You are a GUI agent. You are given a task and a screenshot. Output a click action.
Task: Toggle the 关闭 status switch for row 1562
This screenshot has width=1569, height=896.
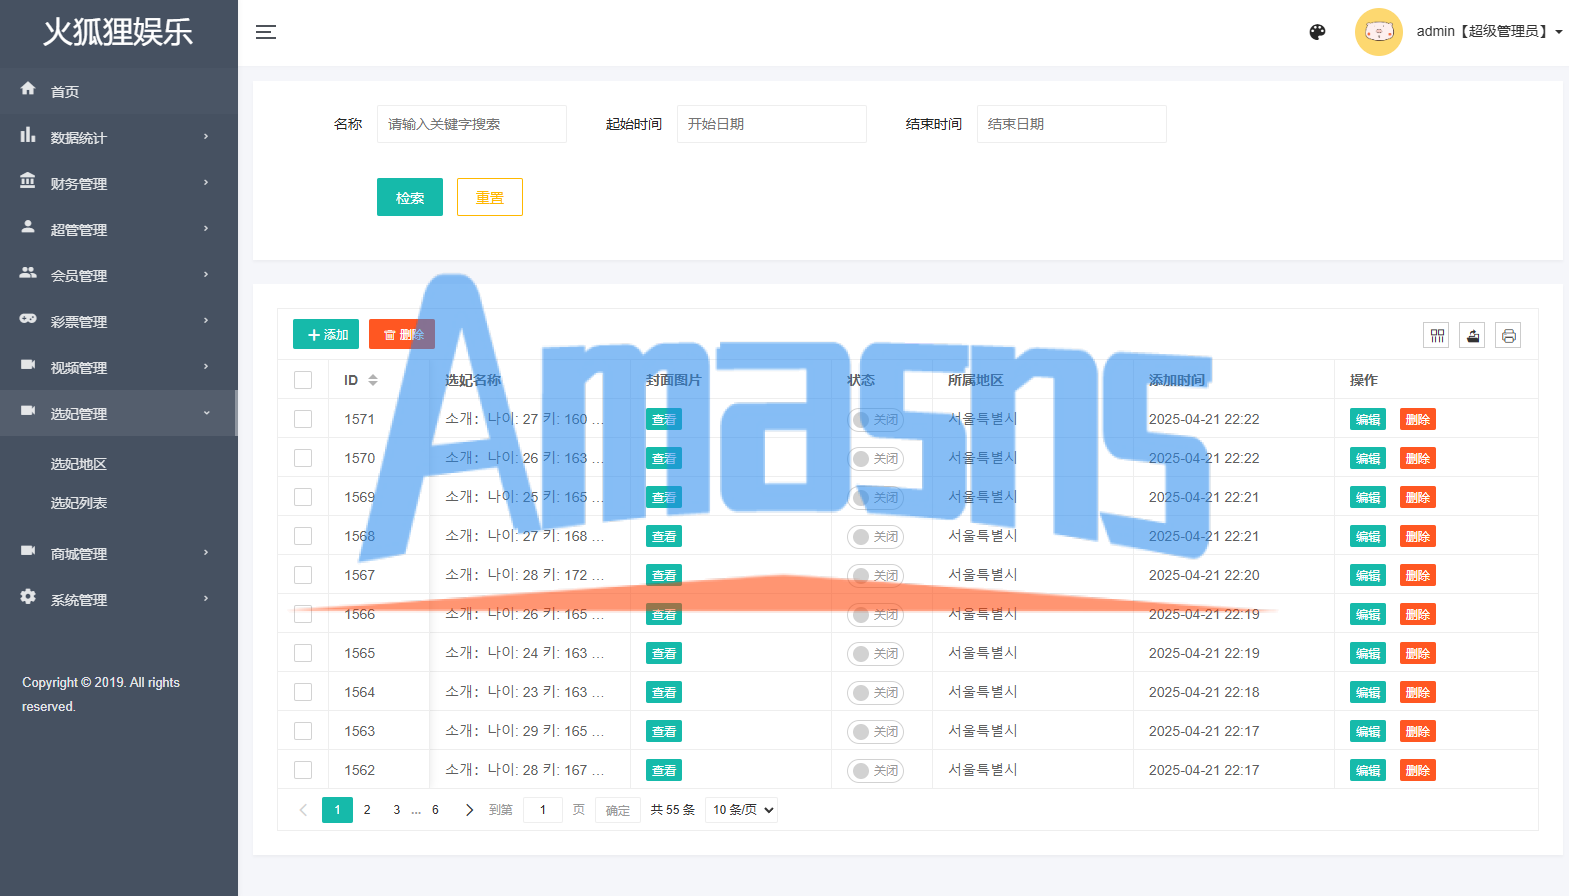click(x=875, y=770)
